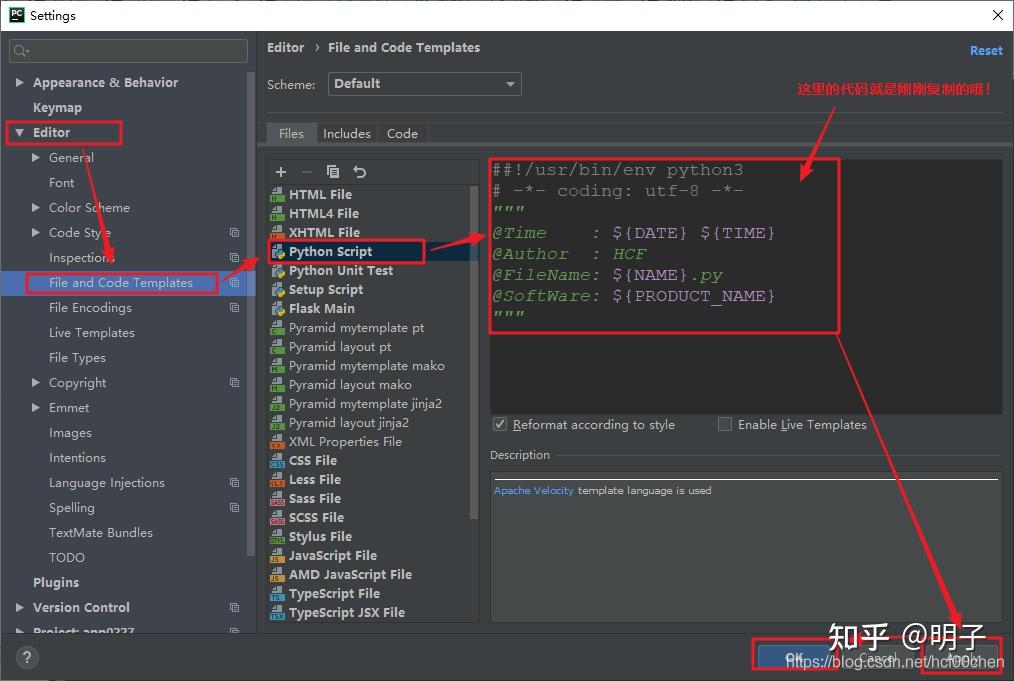Click the Python Unit Test icon
The width and height of the screenshot is (1014, 681).
[x=278, y=270]
